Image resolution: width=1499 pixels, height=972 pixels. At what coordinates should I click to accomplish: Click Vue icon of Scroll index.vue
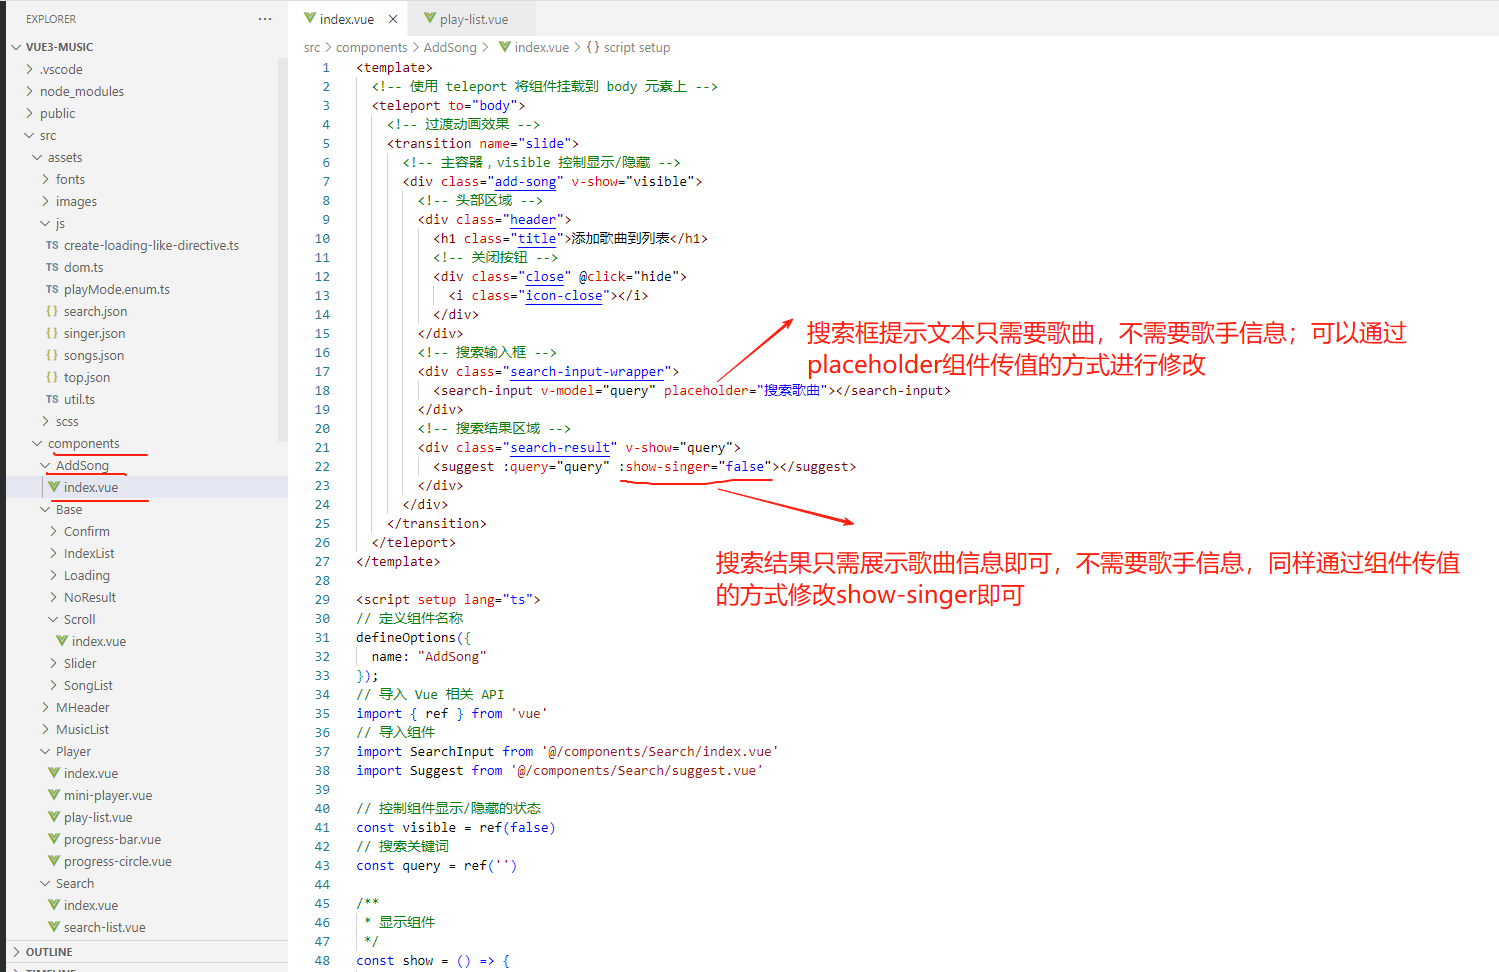click(62, 641)
